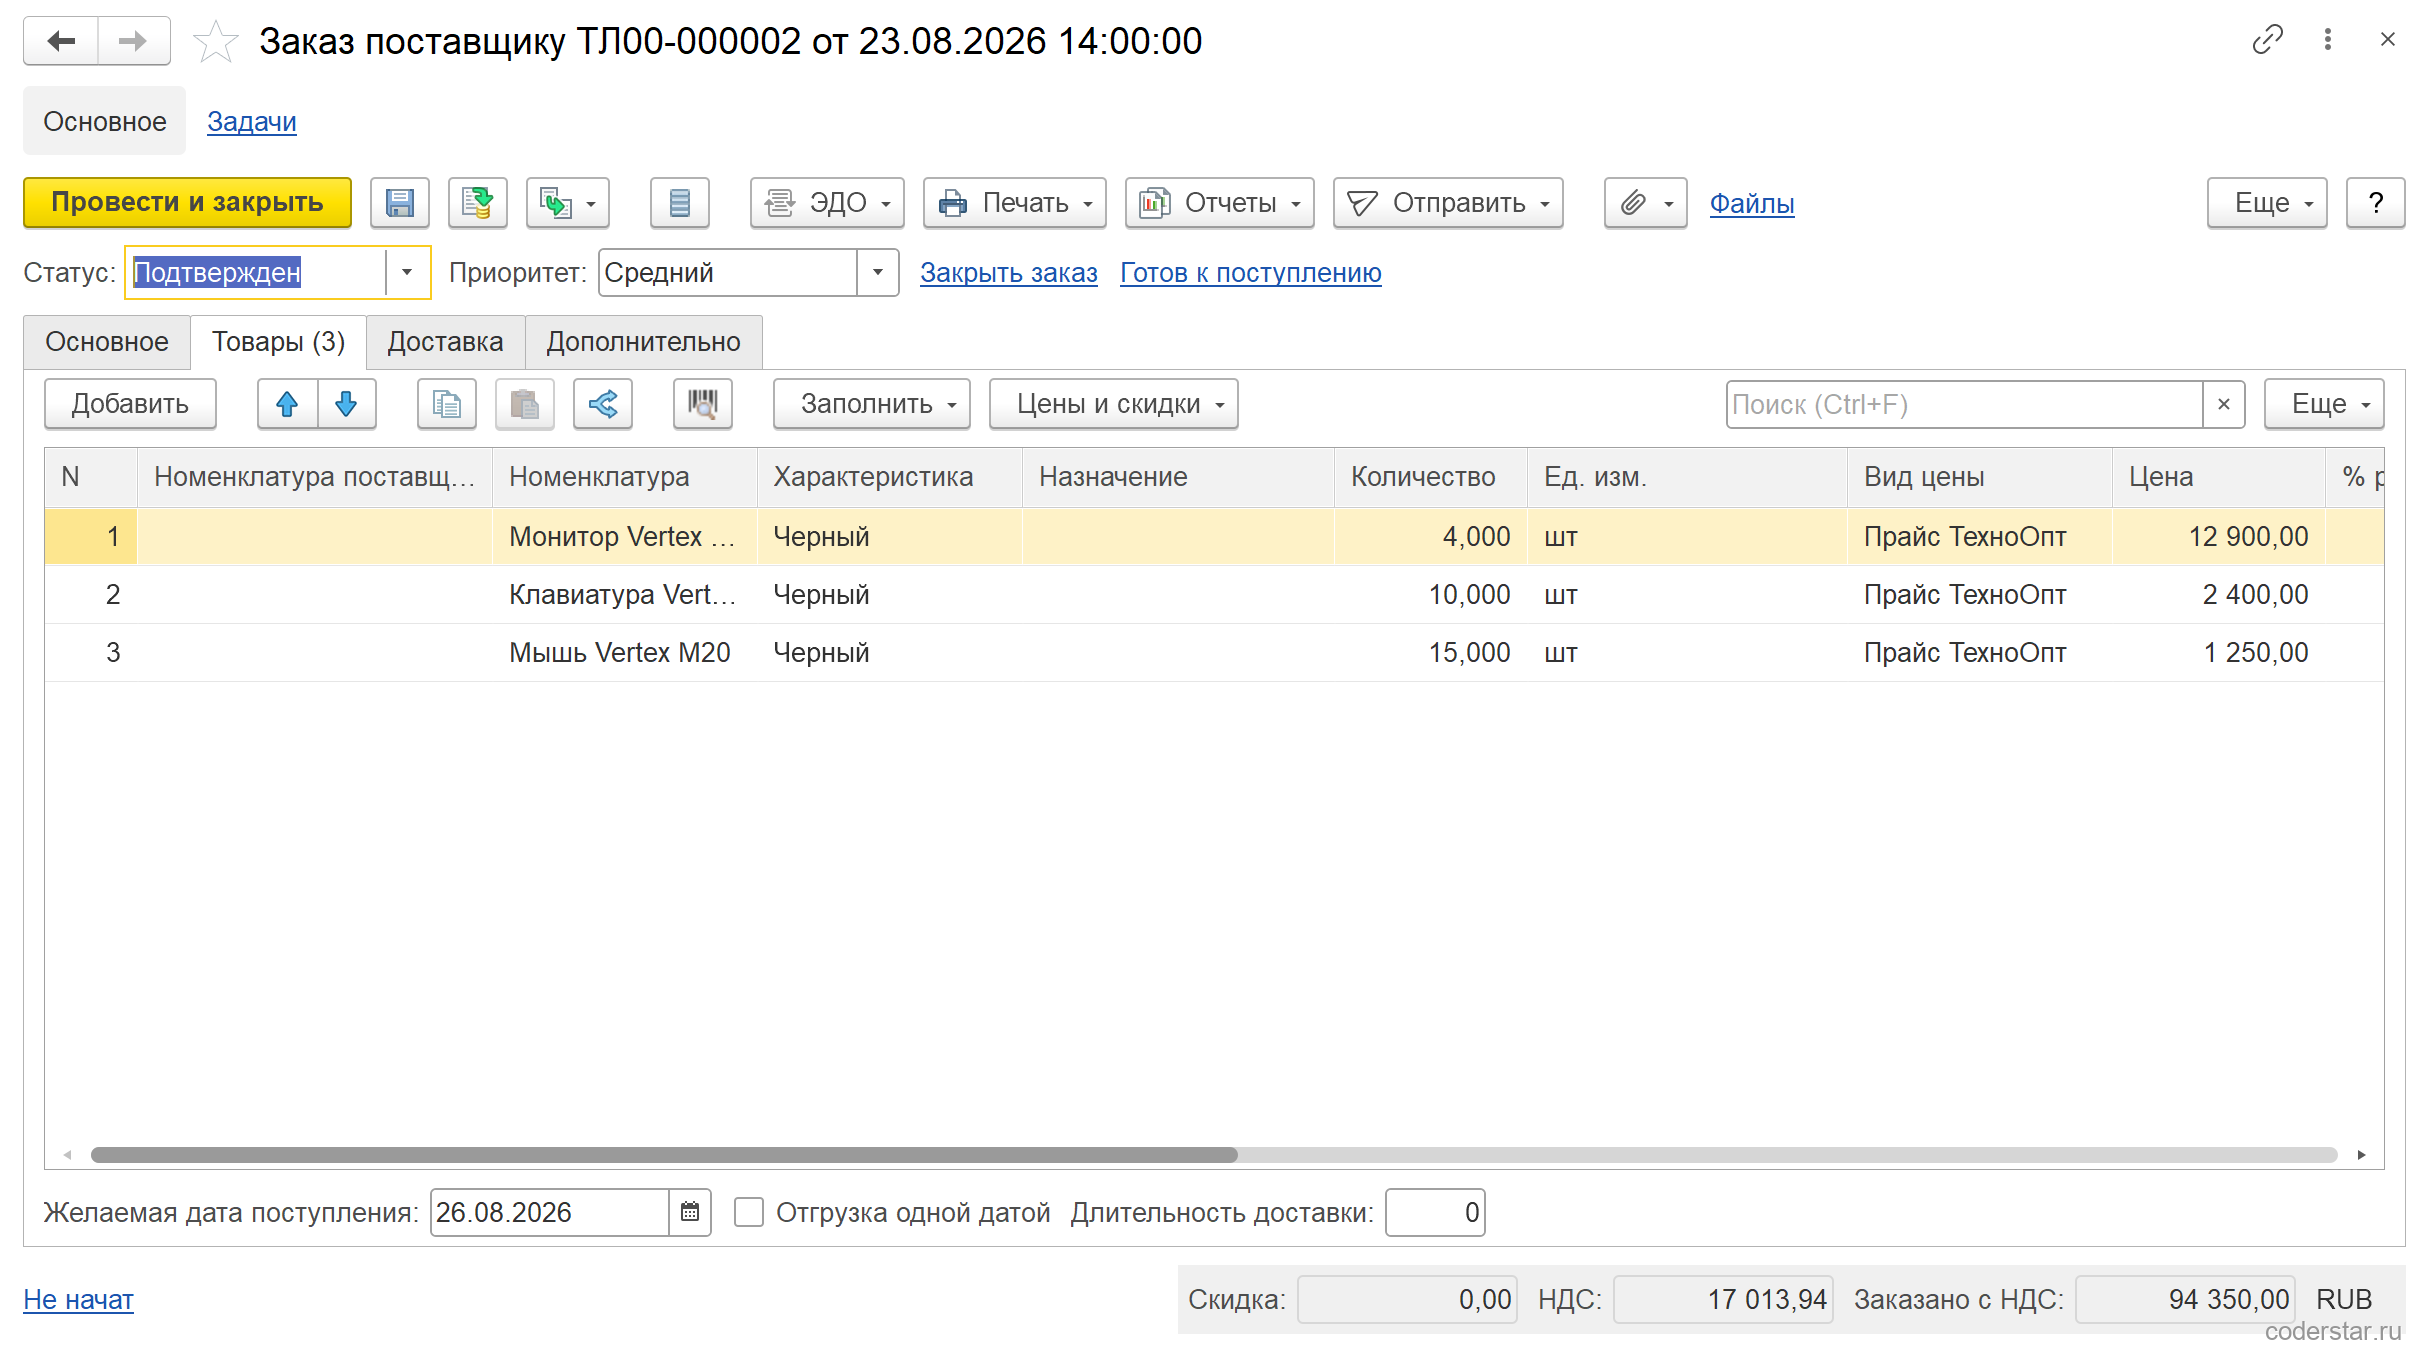This screenshot has width=2426, height=1355.
Task: Move row up with blue up arrow
Action: (287, 404)
